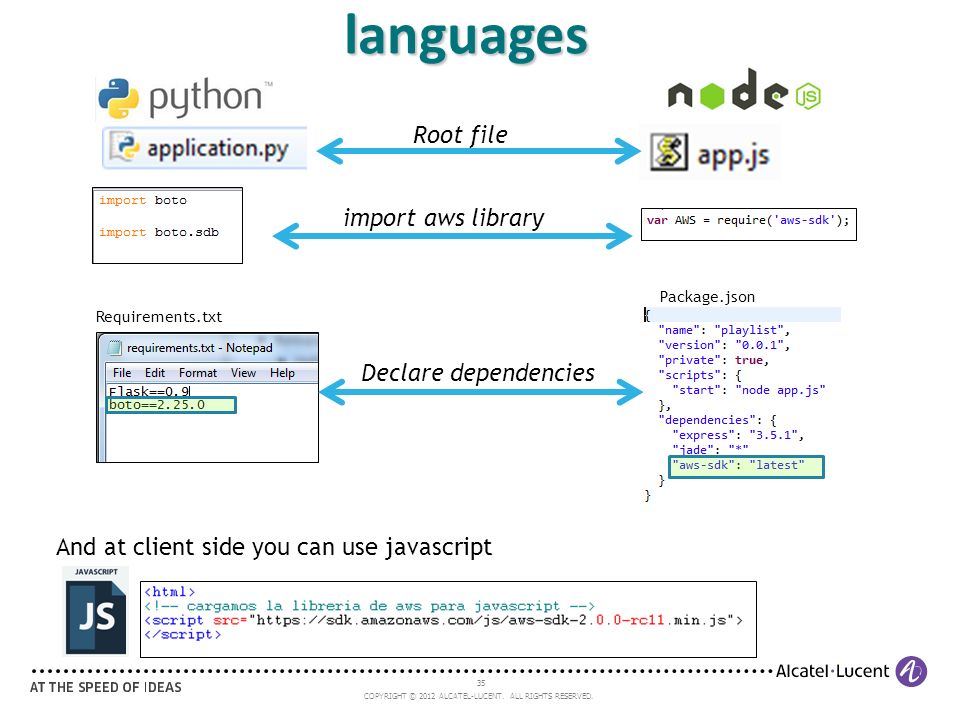The width and height of the screenshot is (960, 720).
Task: Click the 'import boto.sdb' code line
Action: (159, 232)
